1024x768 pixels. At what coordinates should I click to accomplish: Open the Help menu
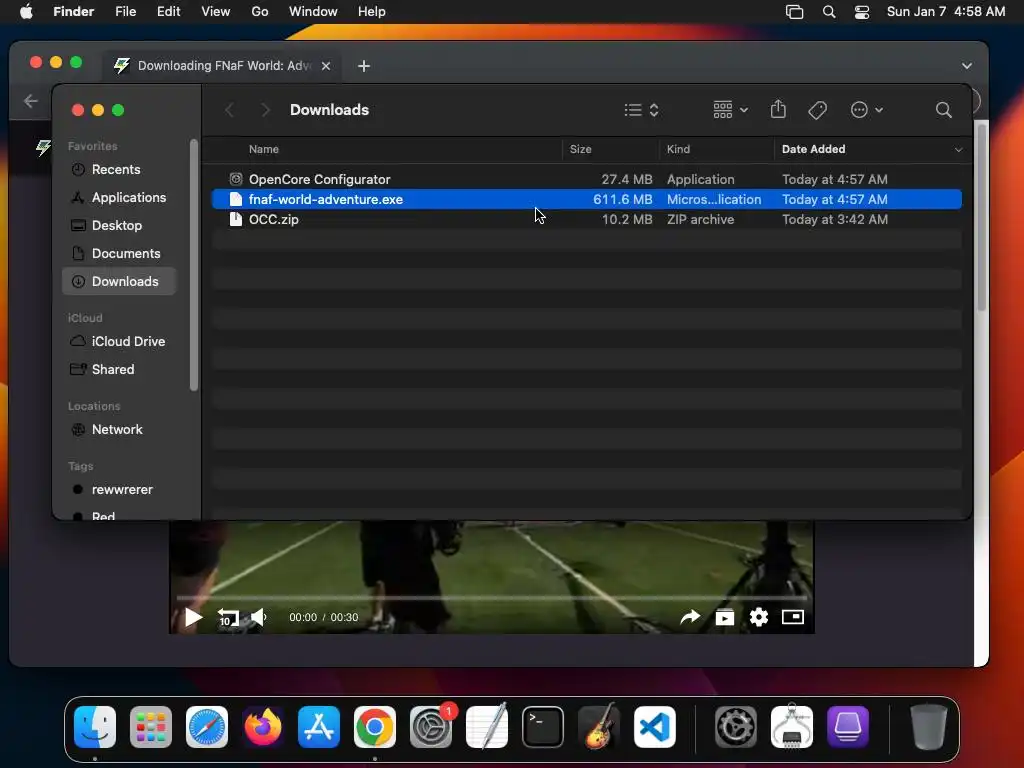tap(372, 12)
